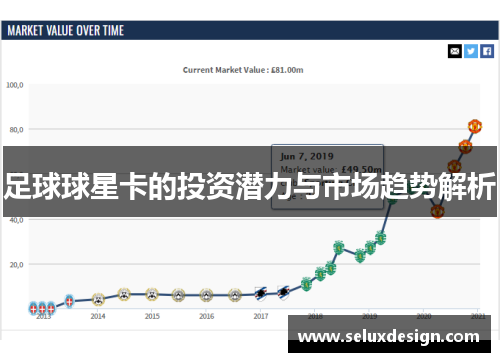Click the Jun 7, 2019 tooltip box

[327, 177]
